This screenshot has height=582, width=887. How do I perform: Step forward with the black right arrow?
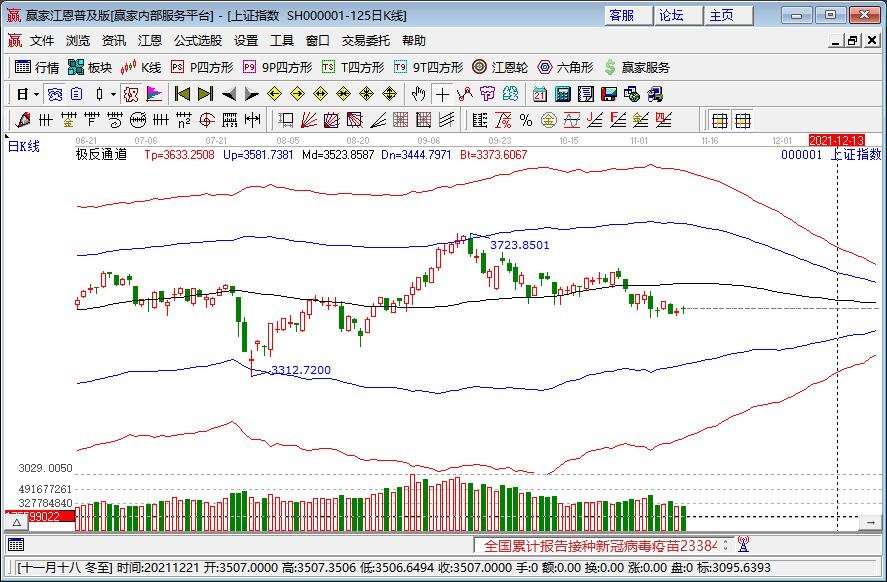(x=252, y=94)
